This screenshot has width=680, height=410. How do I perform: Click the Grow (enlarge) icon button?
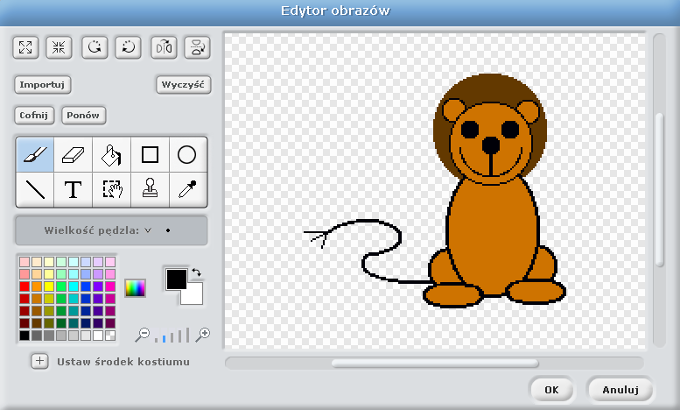point(26,47)
